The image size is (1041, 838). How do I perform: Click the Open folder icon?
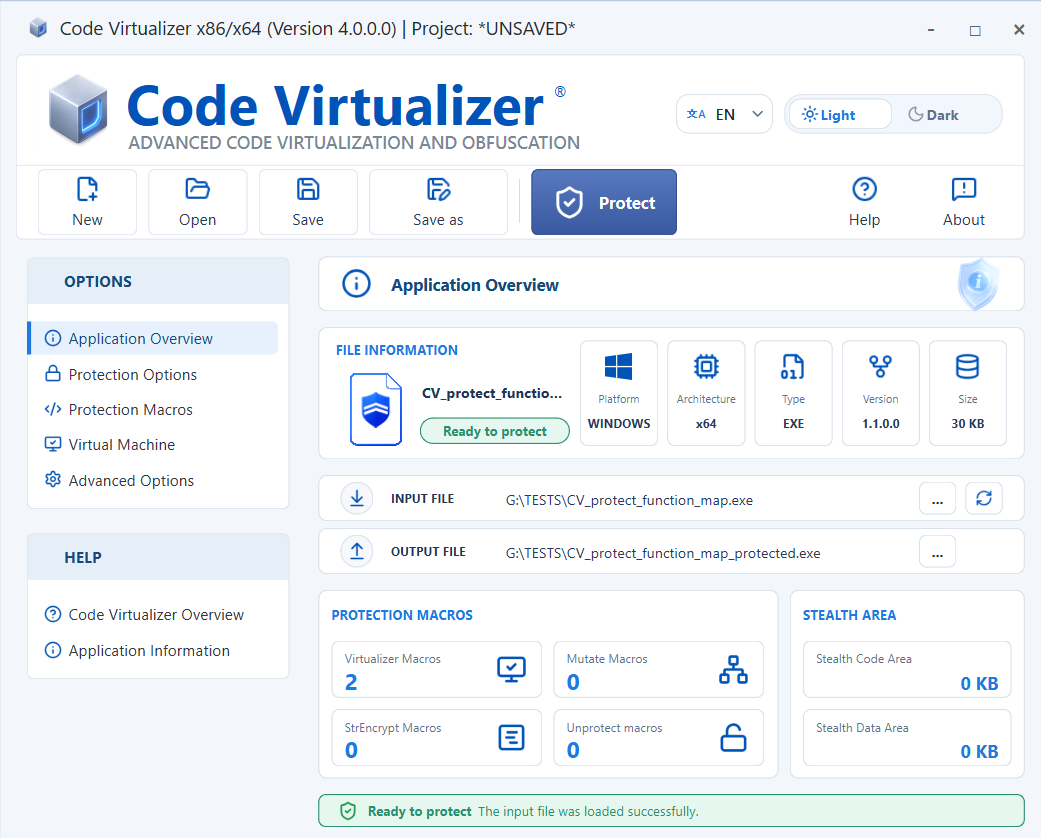coord(197,189)
